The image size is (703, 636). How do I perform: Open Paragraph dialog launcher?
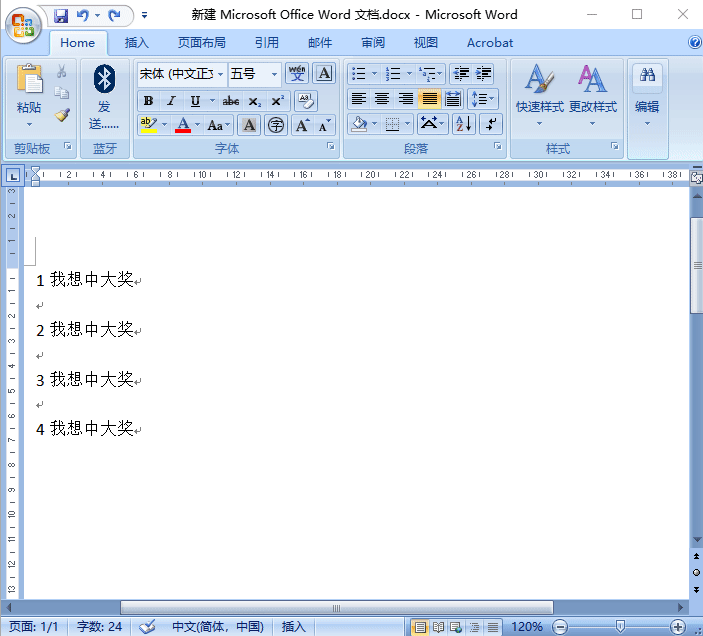[x=498, y=146]
